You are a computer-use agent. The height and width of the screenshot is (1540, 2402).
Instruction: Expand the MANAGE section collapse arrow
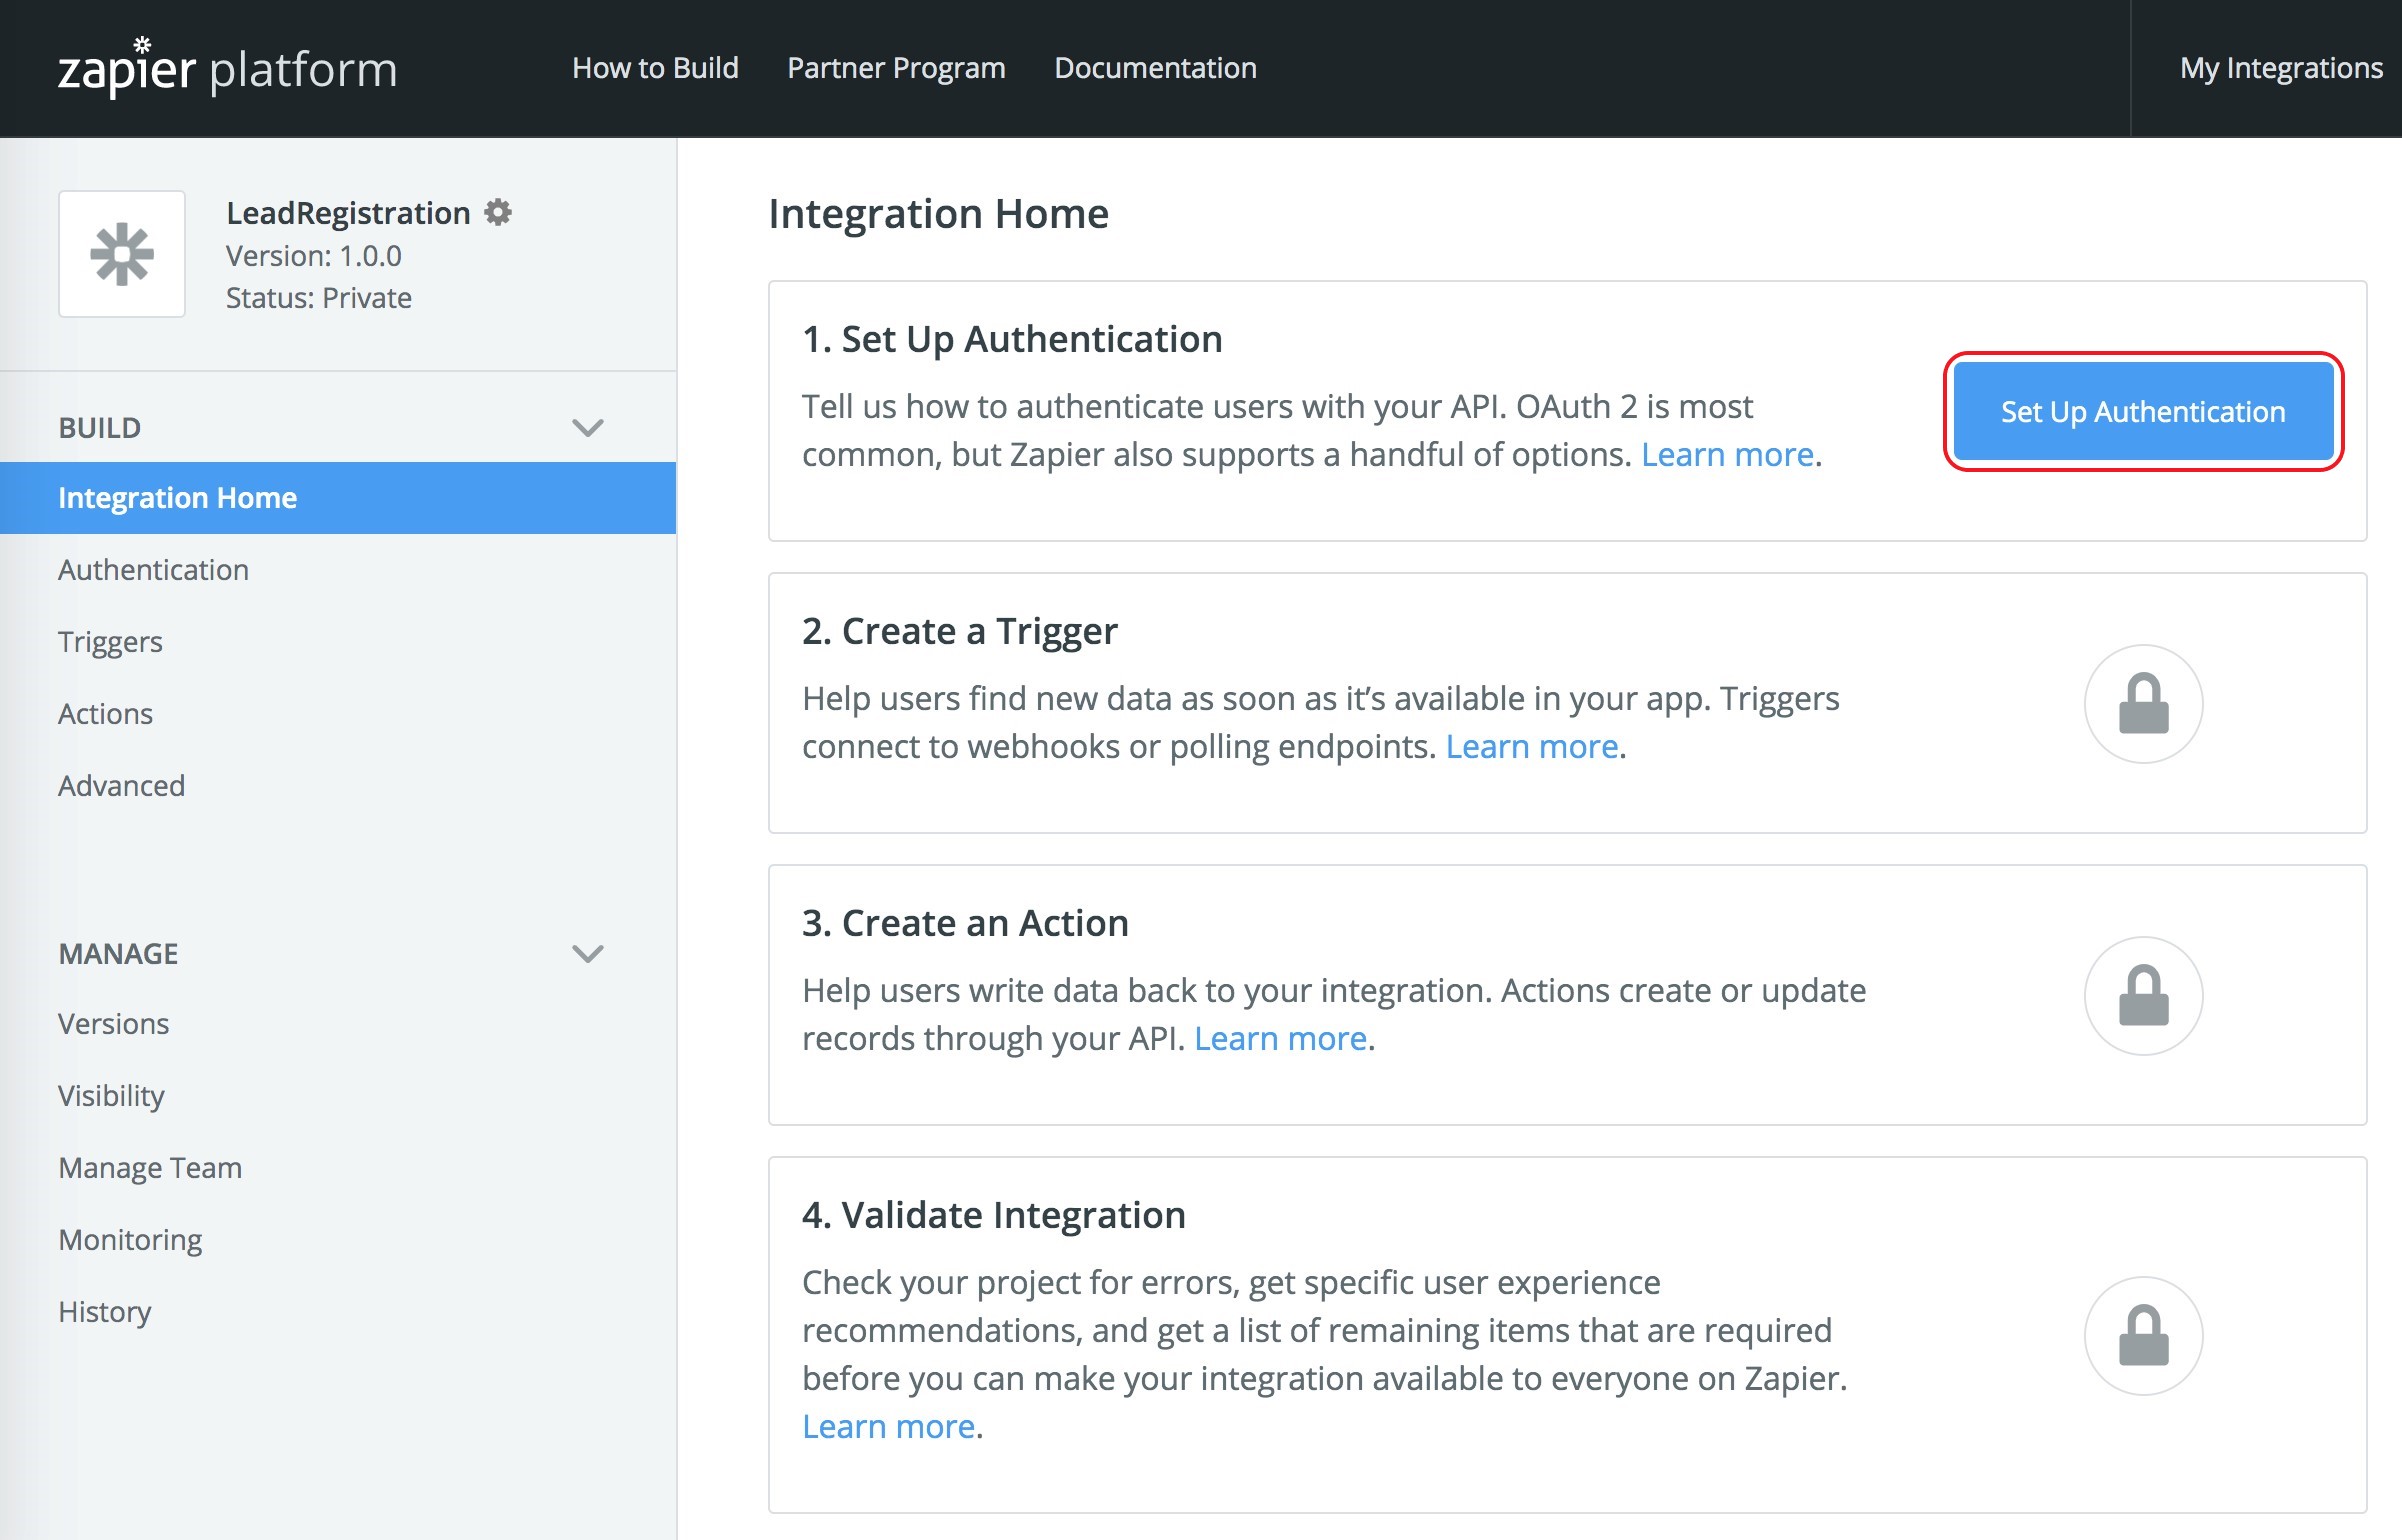point(592,952)
